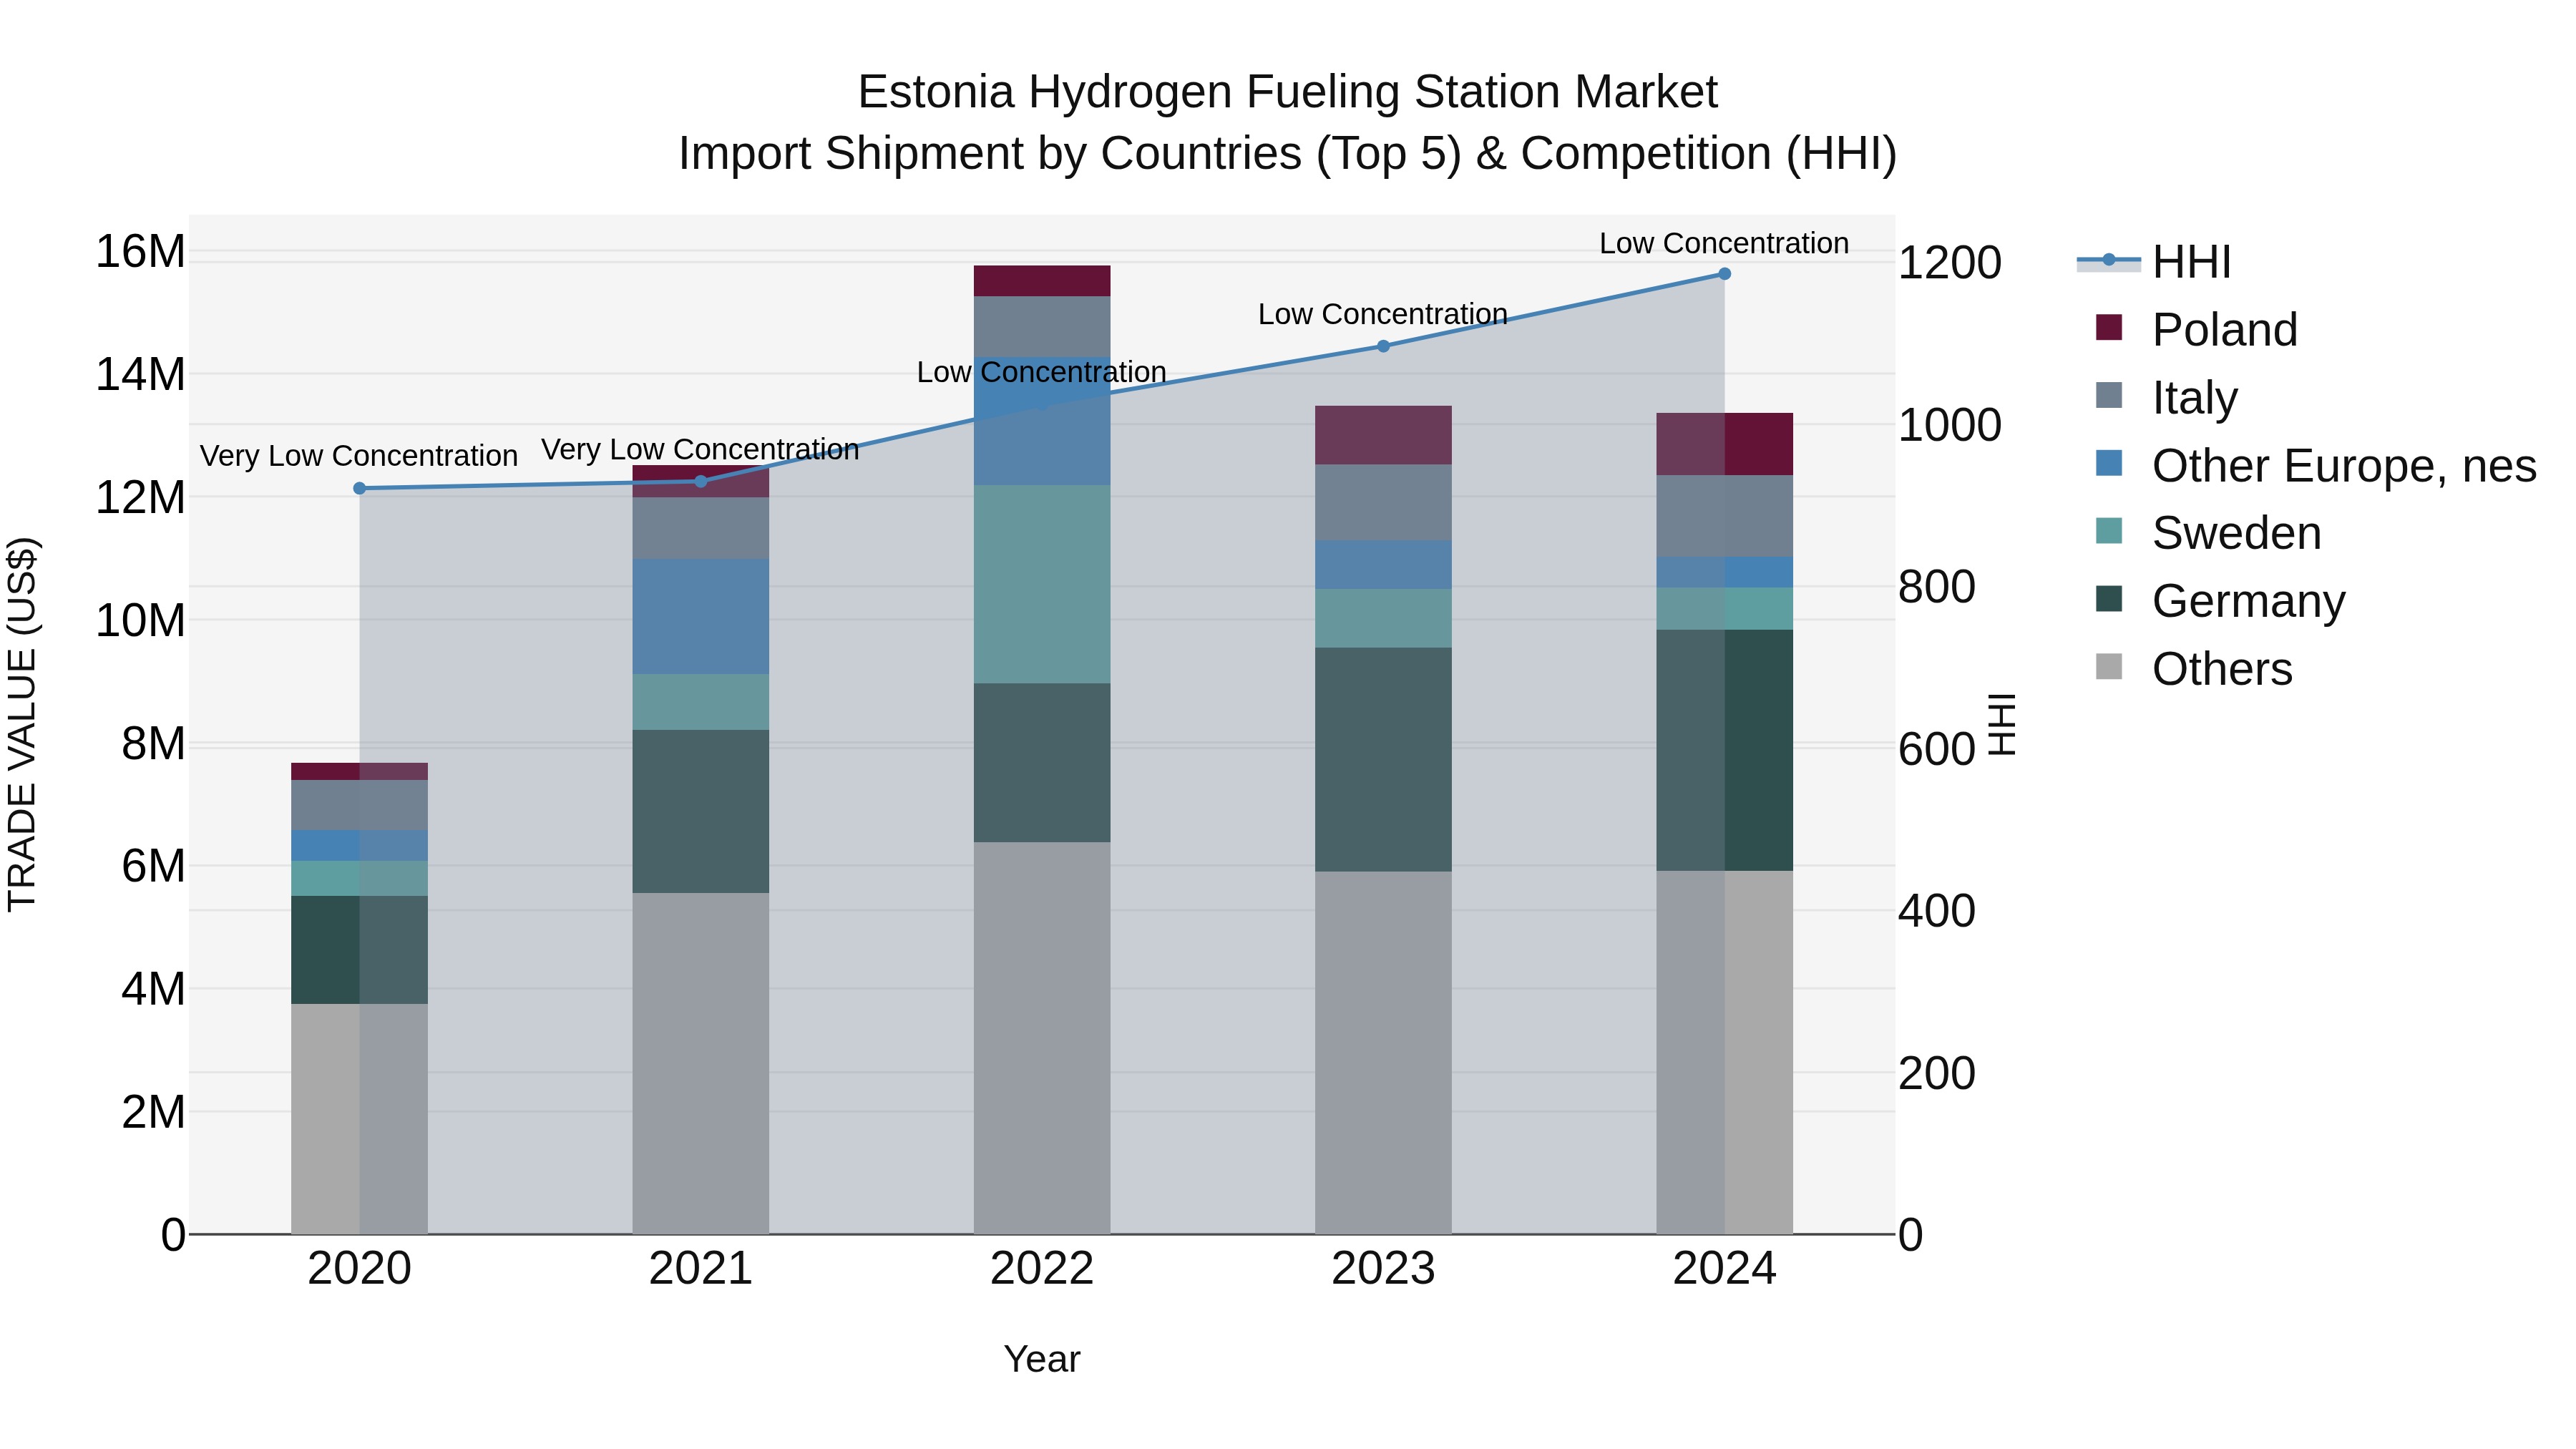Click the 2024 x-axis label
2576x1449 pixels.
point(1724,1268)
